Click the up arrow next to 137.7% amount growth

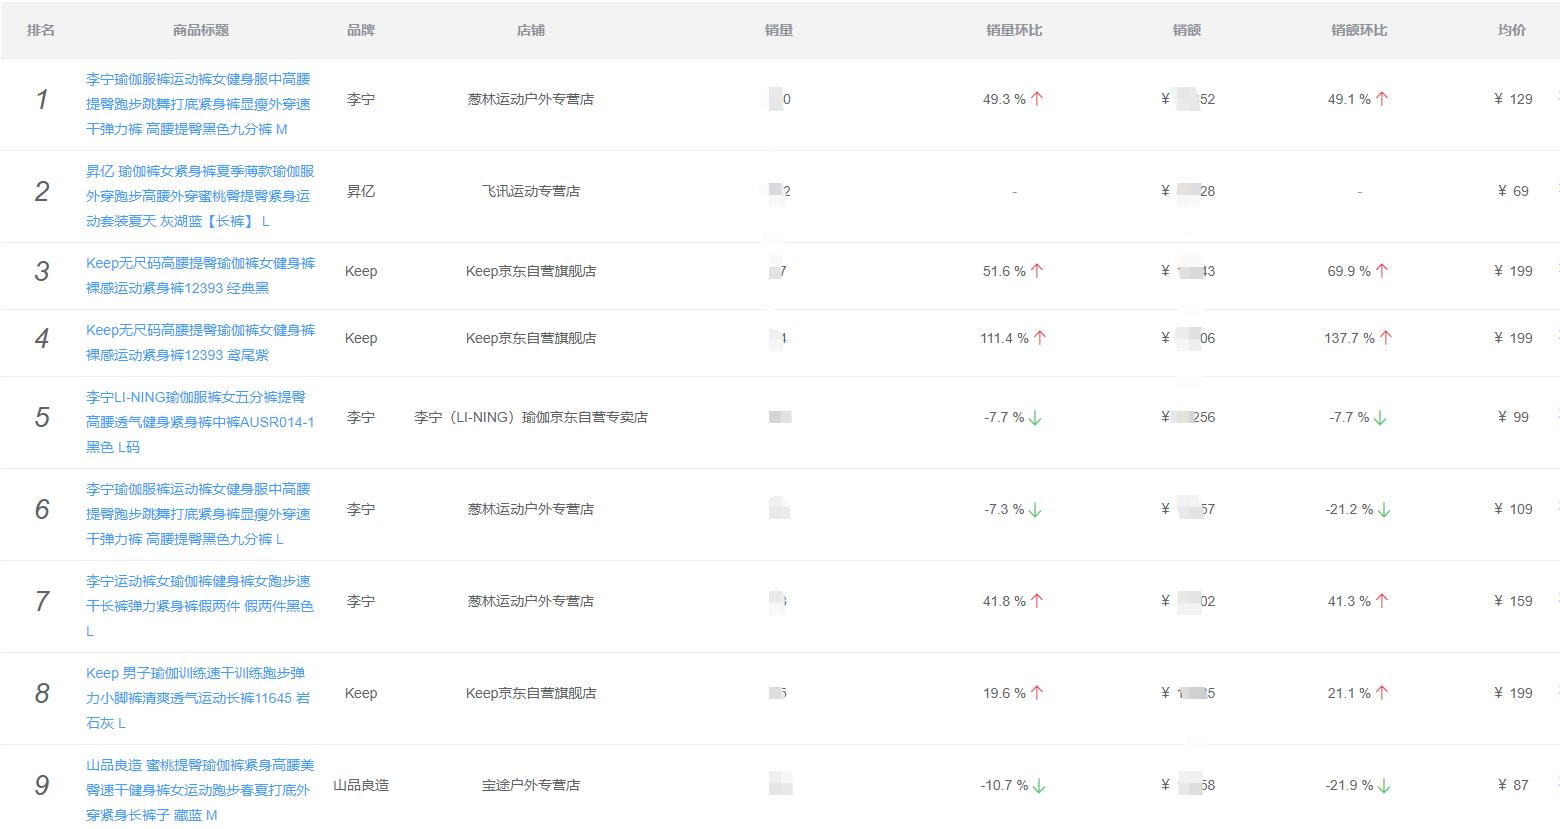pos(1385,338)
